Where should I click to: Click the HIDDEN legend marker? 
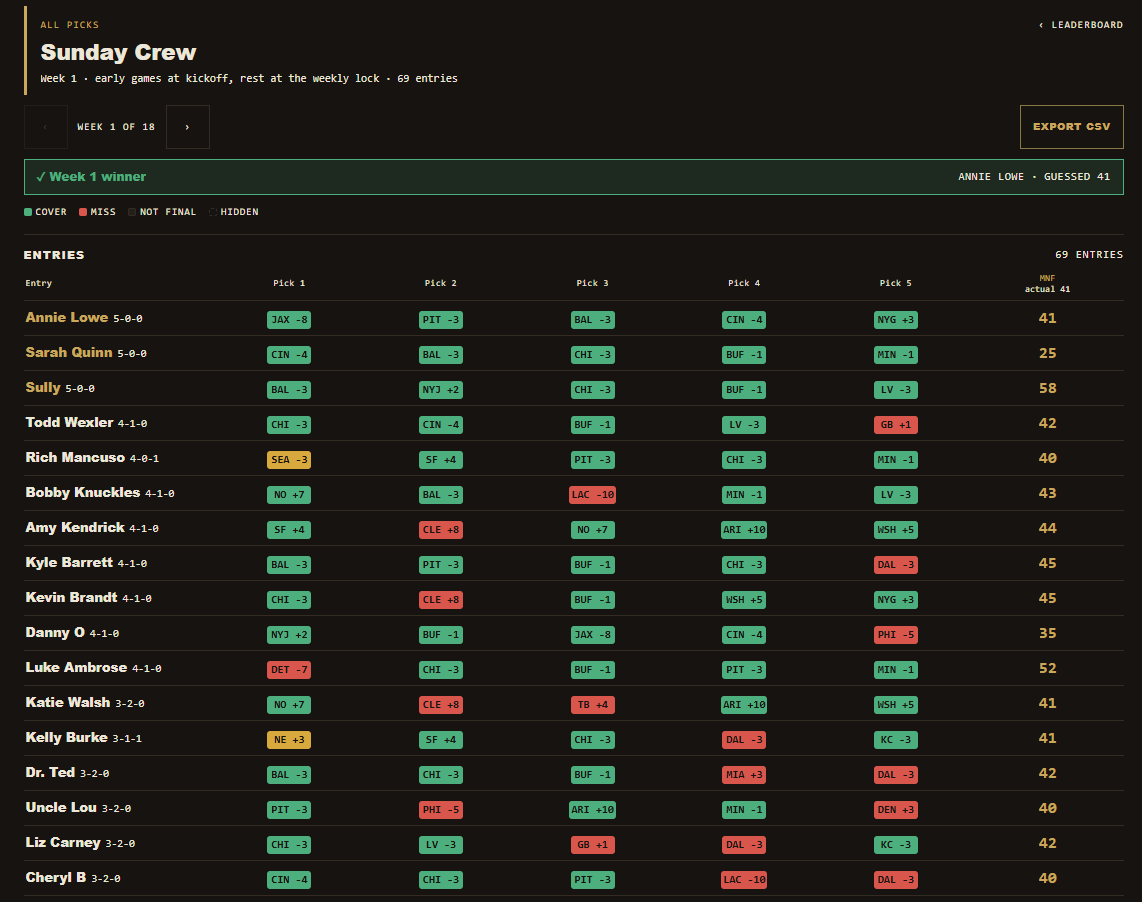(213, 212)
